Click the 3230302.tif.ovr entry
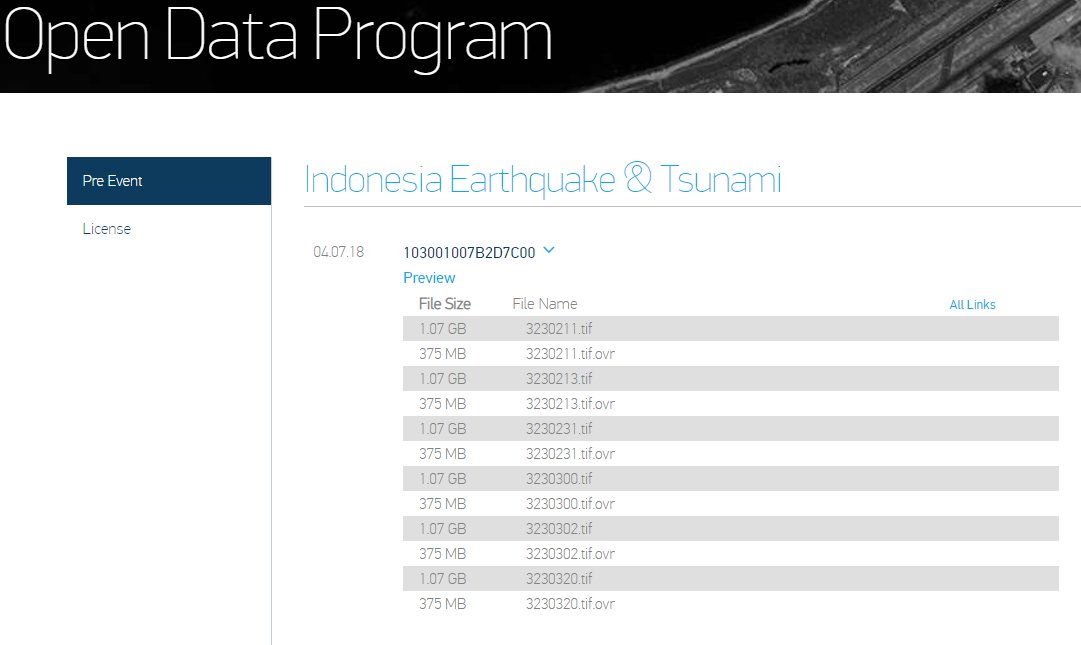Screen dimensions: 1081x645 pyautogui.click(x=572, y=553)
